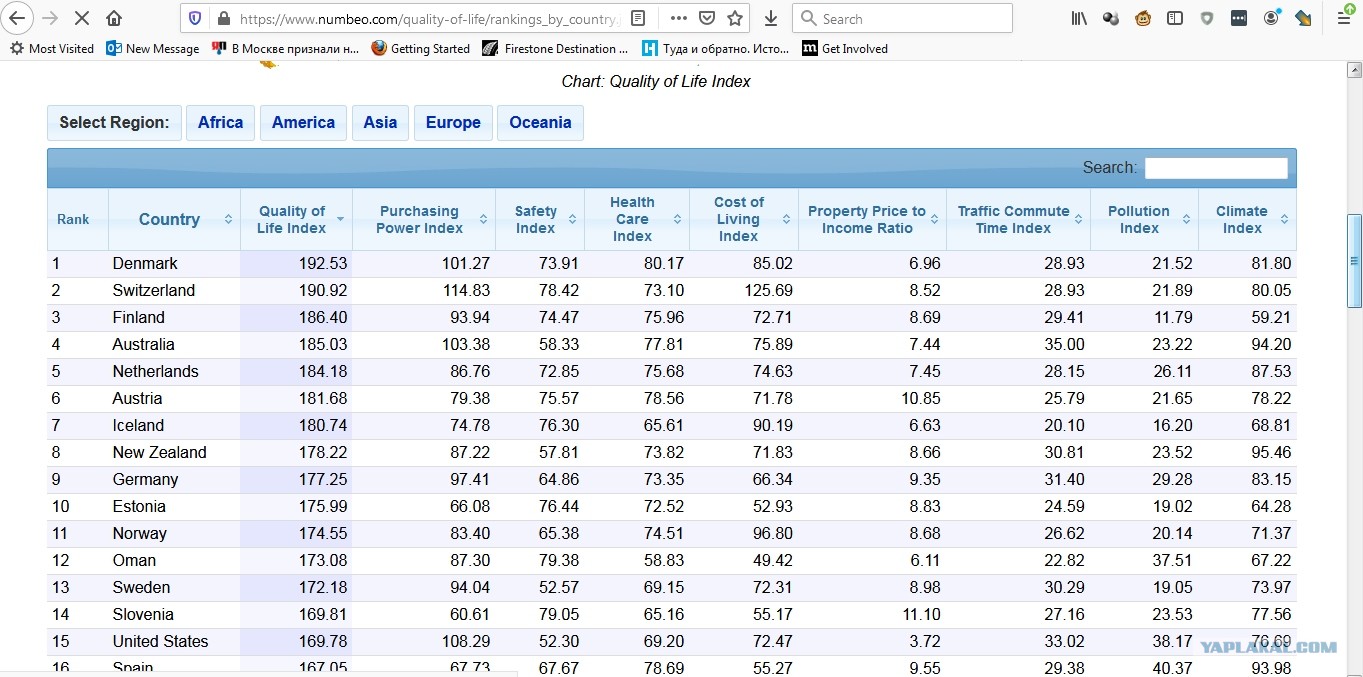Stop loading the page
Screen dimensions: 1363x677
(x=82, y=18)
